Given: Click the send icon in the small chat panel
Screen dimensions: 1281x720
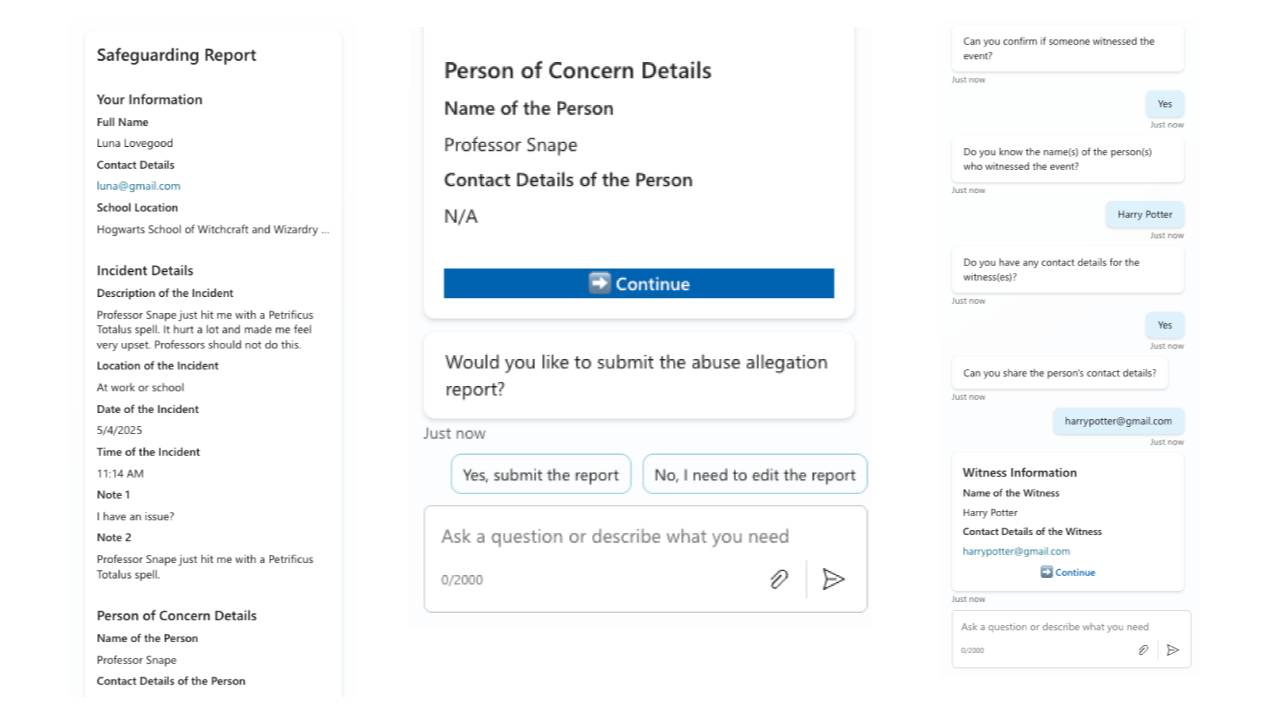Looking at the screenshot, I should pyautogui.click(x=1173, y=650).
